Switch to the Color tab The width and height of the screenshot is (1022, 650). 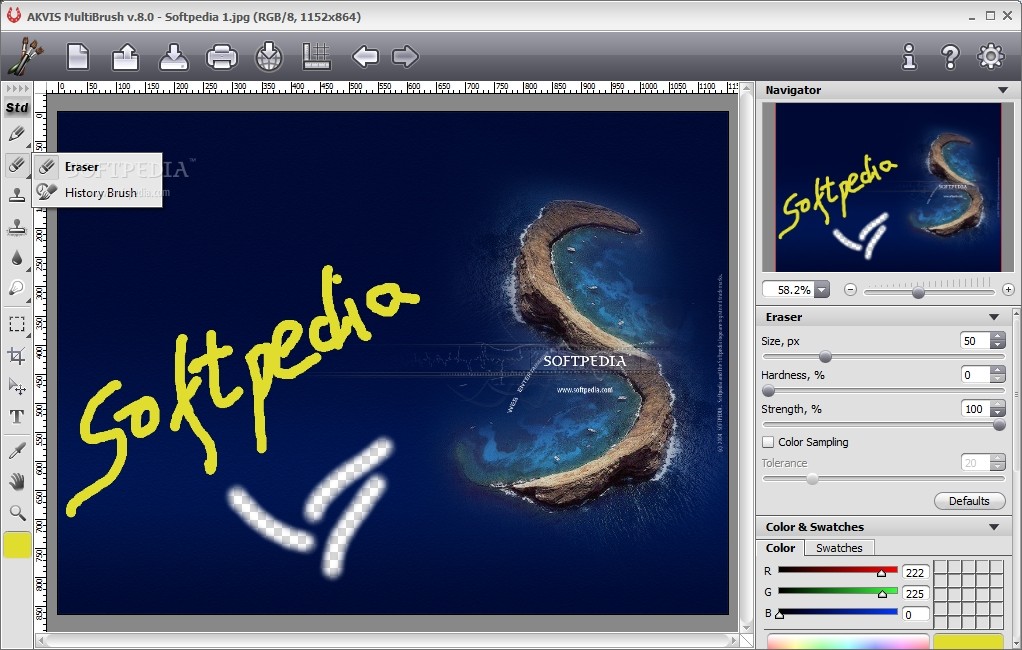[780, 548]
